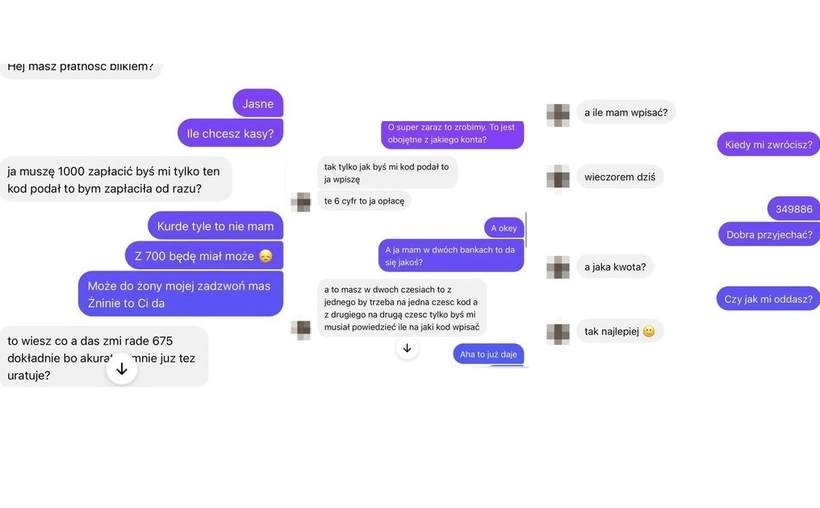Open avatar beside long "w dwoch czesiach" message
This screenshot has width=820, height=508.
point(301,330)
